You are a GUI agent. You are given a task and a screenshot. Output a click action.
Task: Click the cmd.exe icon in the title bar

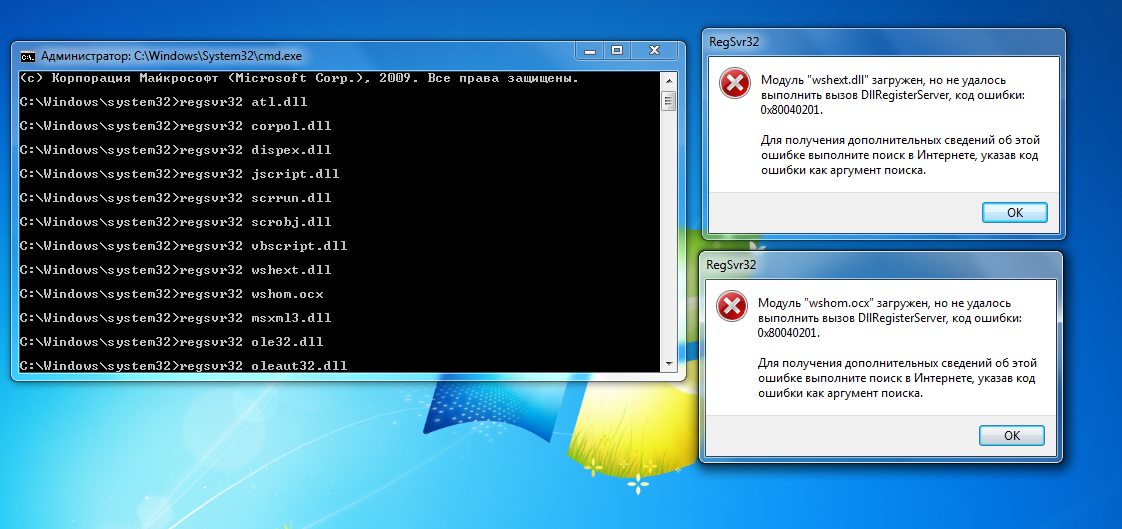[28, 55]
